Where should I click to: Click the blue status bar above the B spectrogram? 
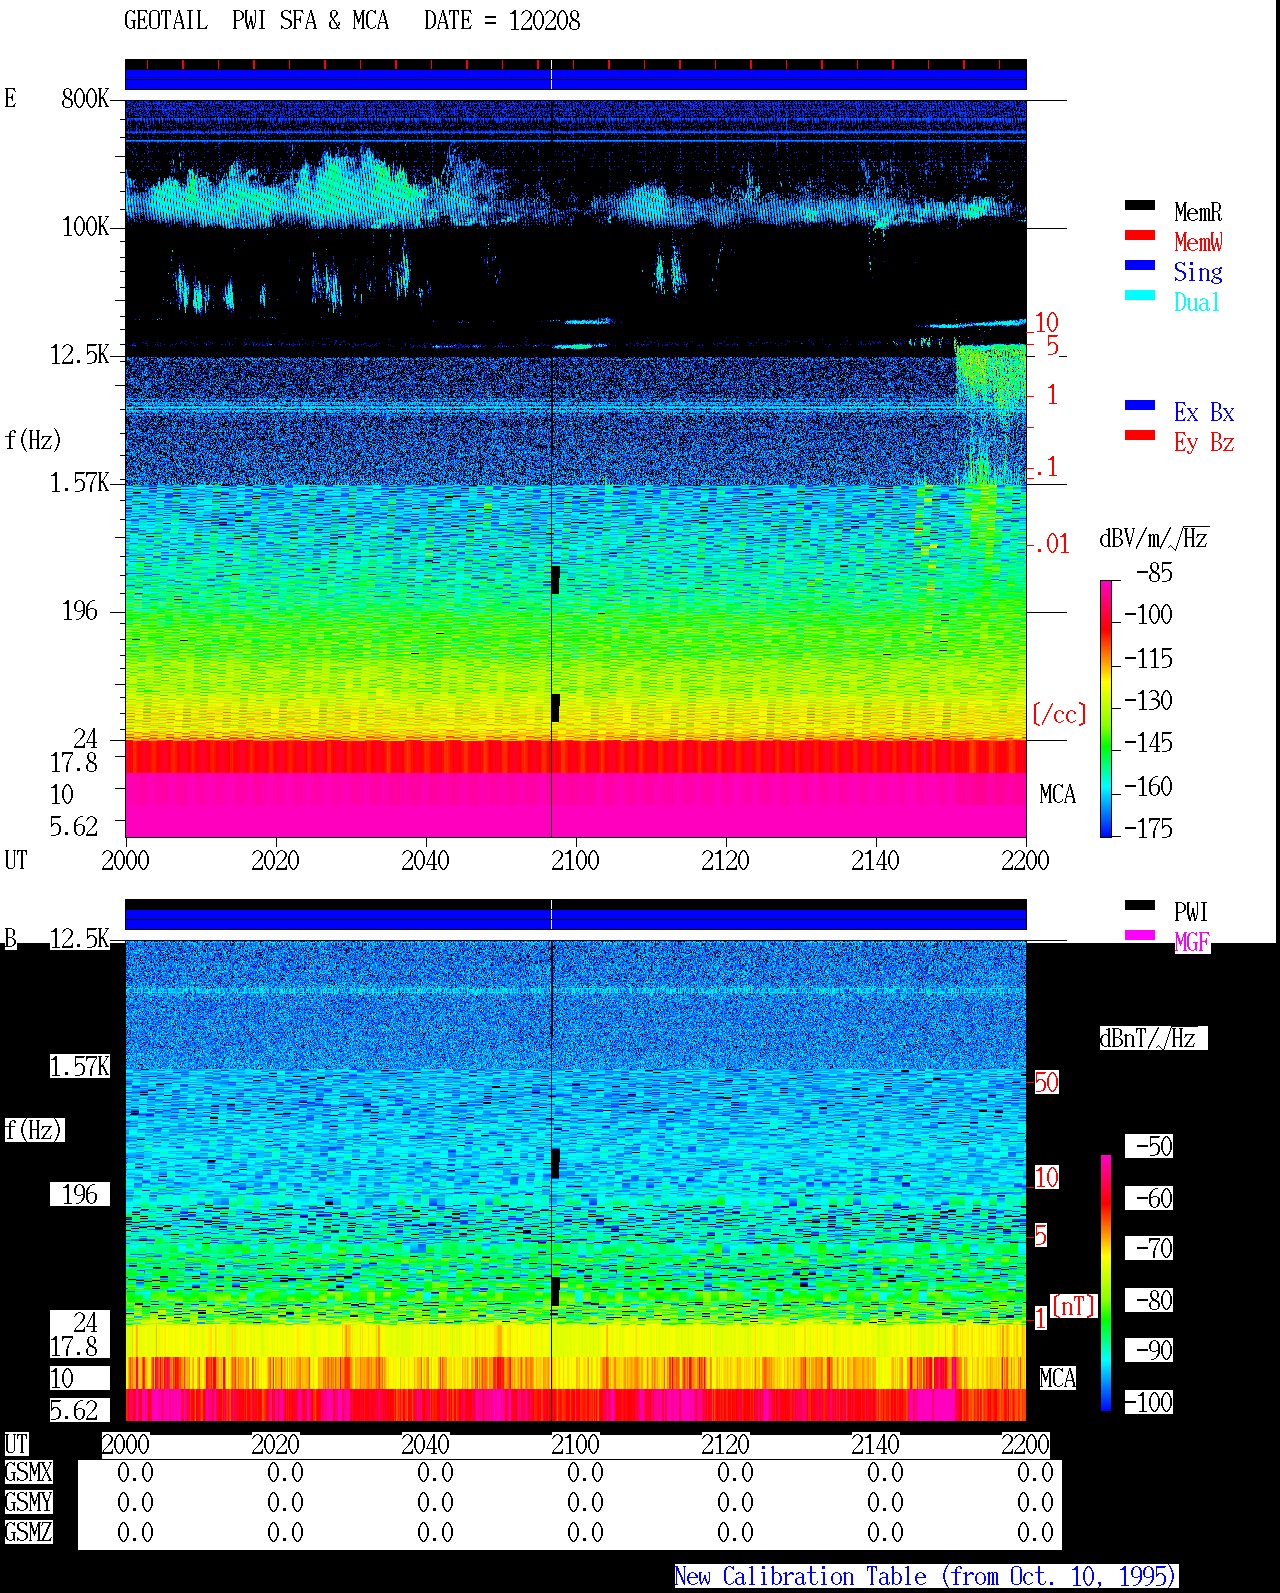coord(575,918)
